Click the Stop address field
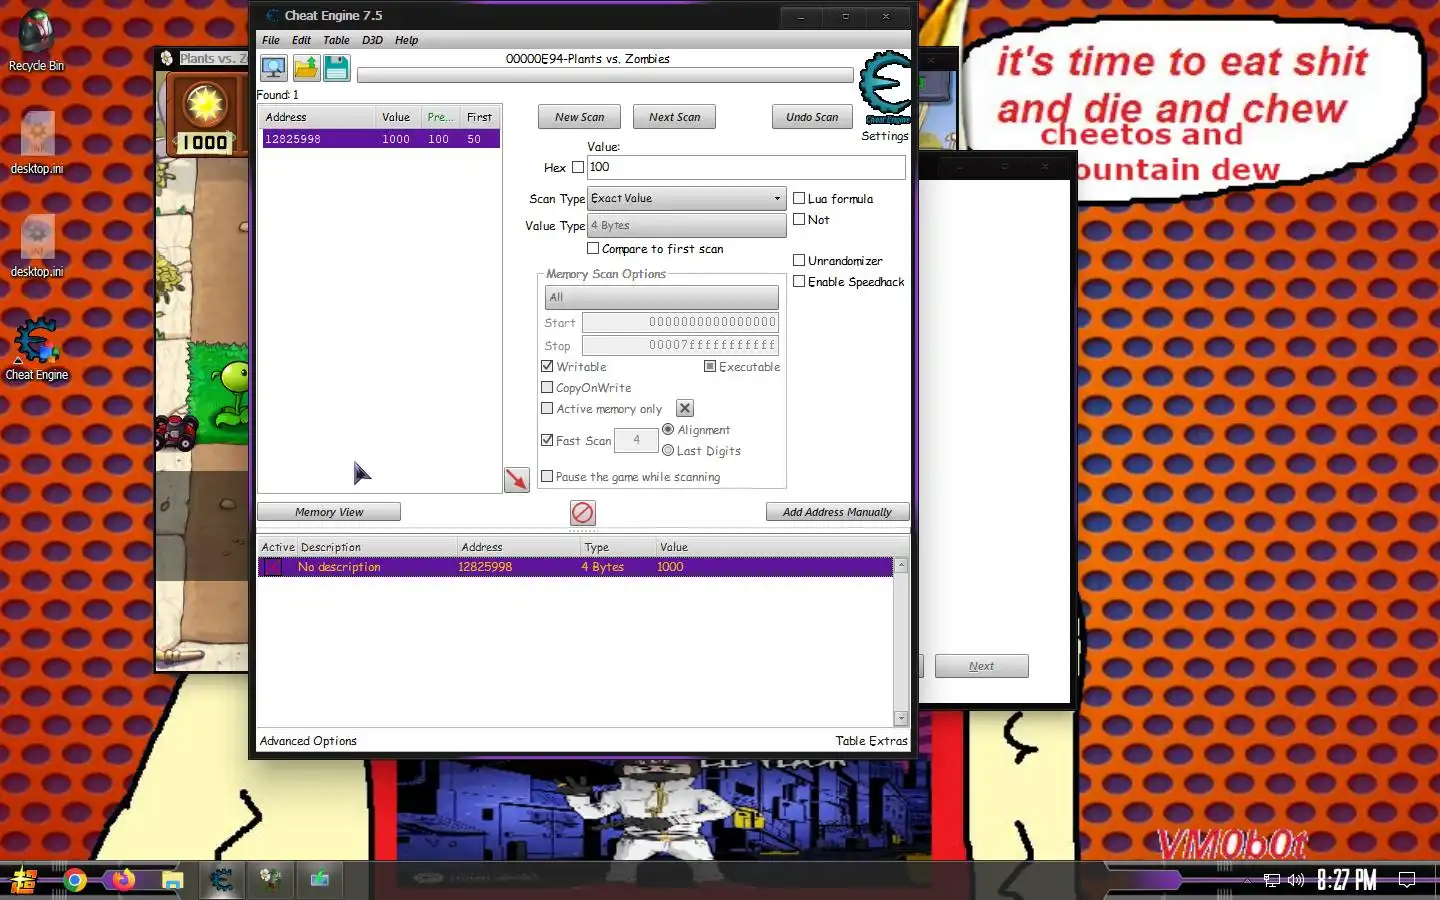Screen dimensions: 1440x900 [x=681, y=345]
